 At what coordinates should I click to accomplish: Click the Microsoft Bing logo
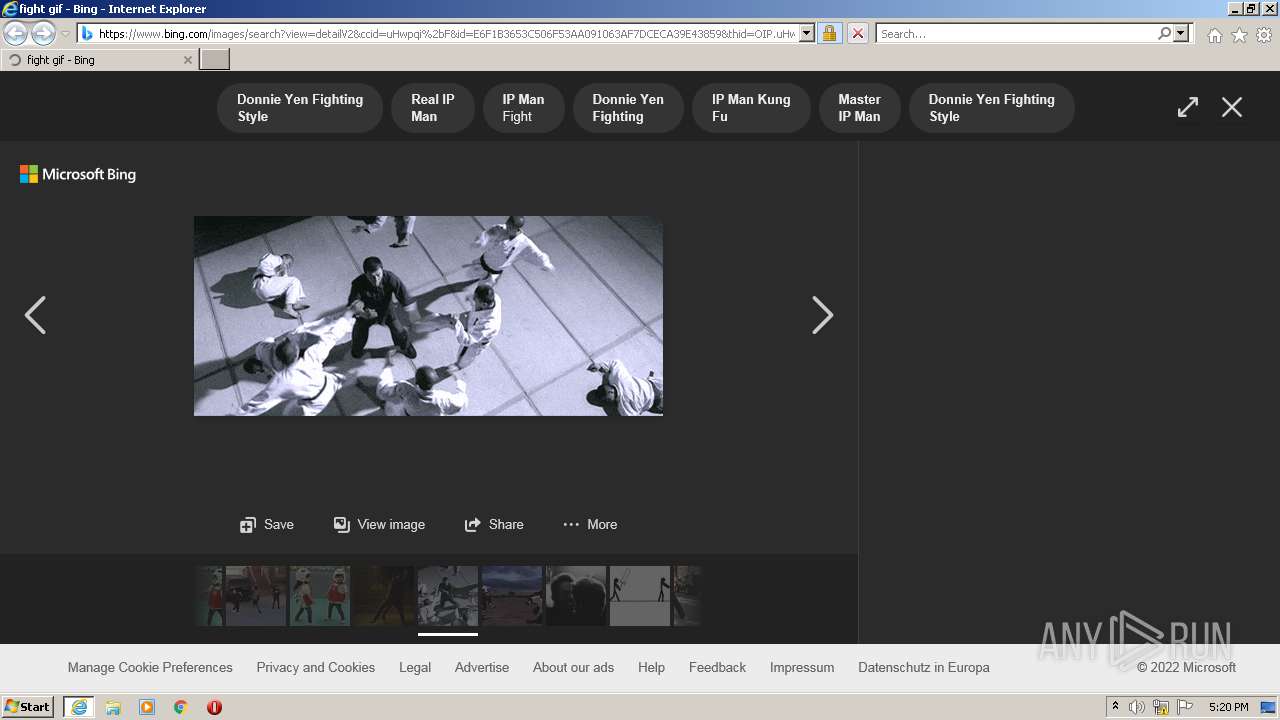(x=78, y=174)
